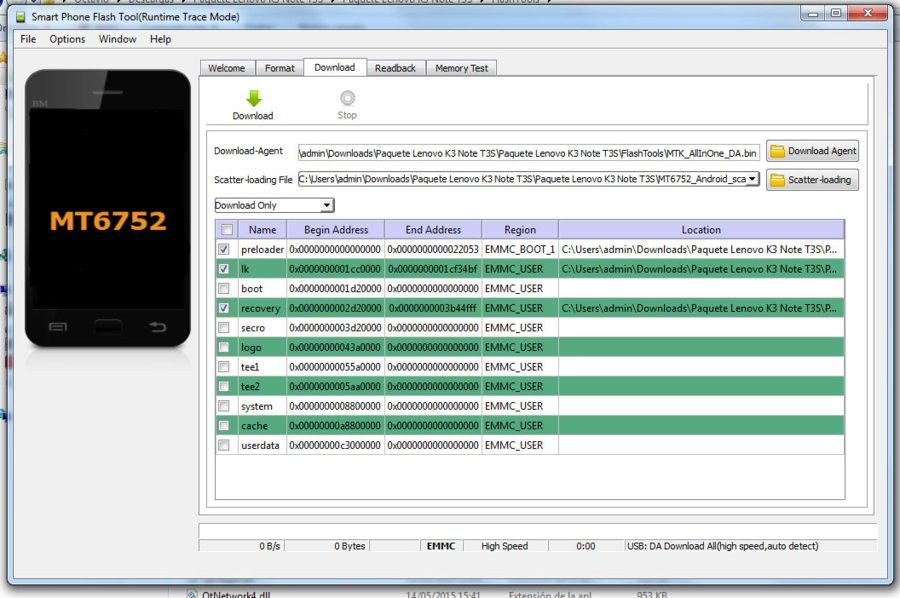Viewport: 900px width, 598px height.
Task: Click the Download-Agent path field
Action: pos(529,153)
